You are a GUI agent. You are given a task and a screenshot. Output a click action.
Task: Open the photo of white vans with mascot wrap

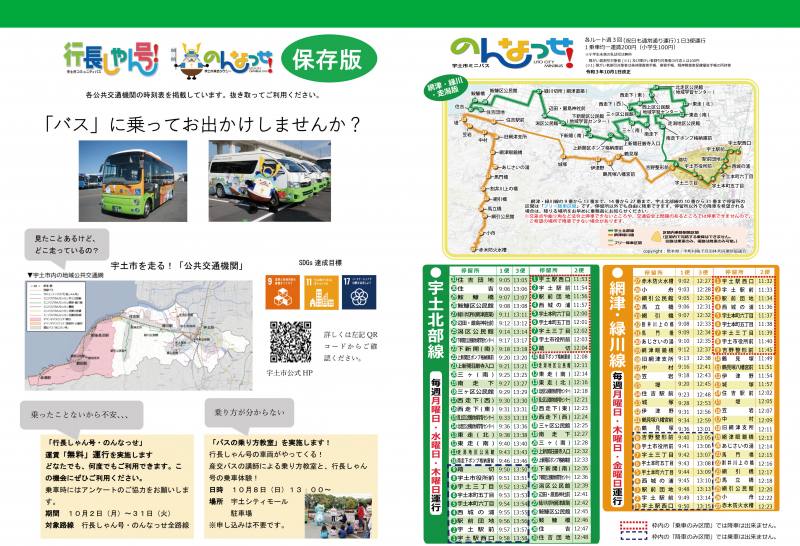coord(269,181)
